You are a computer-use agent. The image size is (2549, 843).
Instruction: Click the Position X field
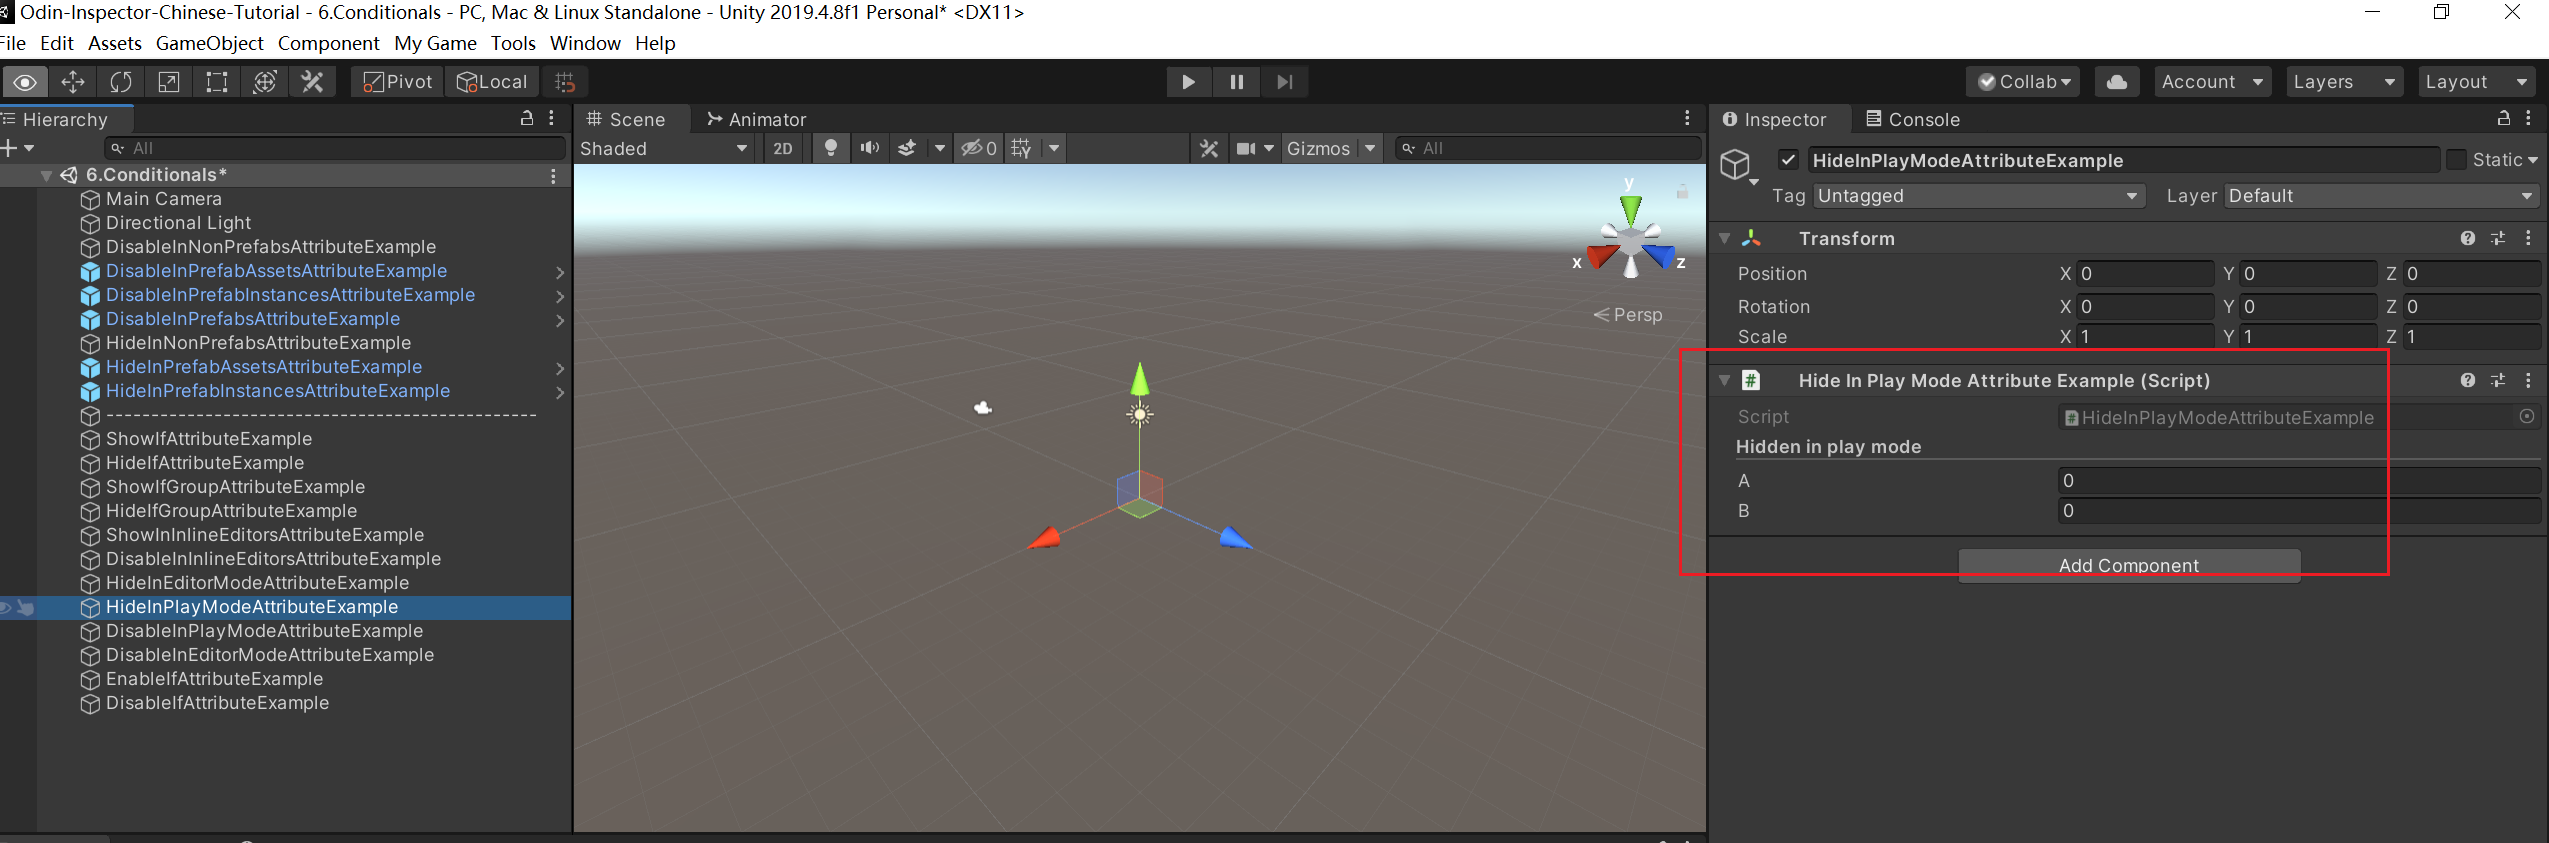(2145, 274)
